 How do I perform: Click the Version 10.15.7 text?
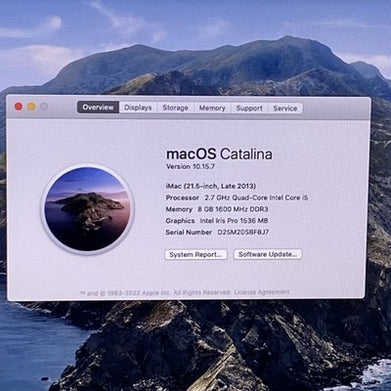190,166
